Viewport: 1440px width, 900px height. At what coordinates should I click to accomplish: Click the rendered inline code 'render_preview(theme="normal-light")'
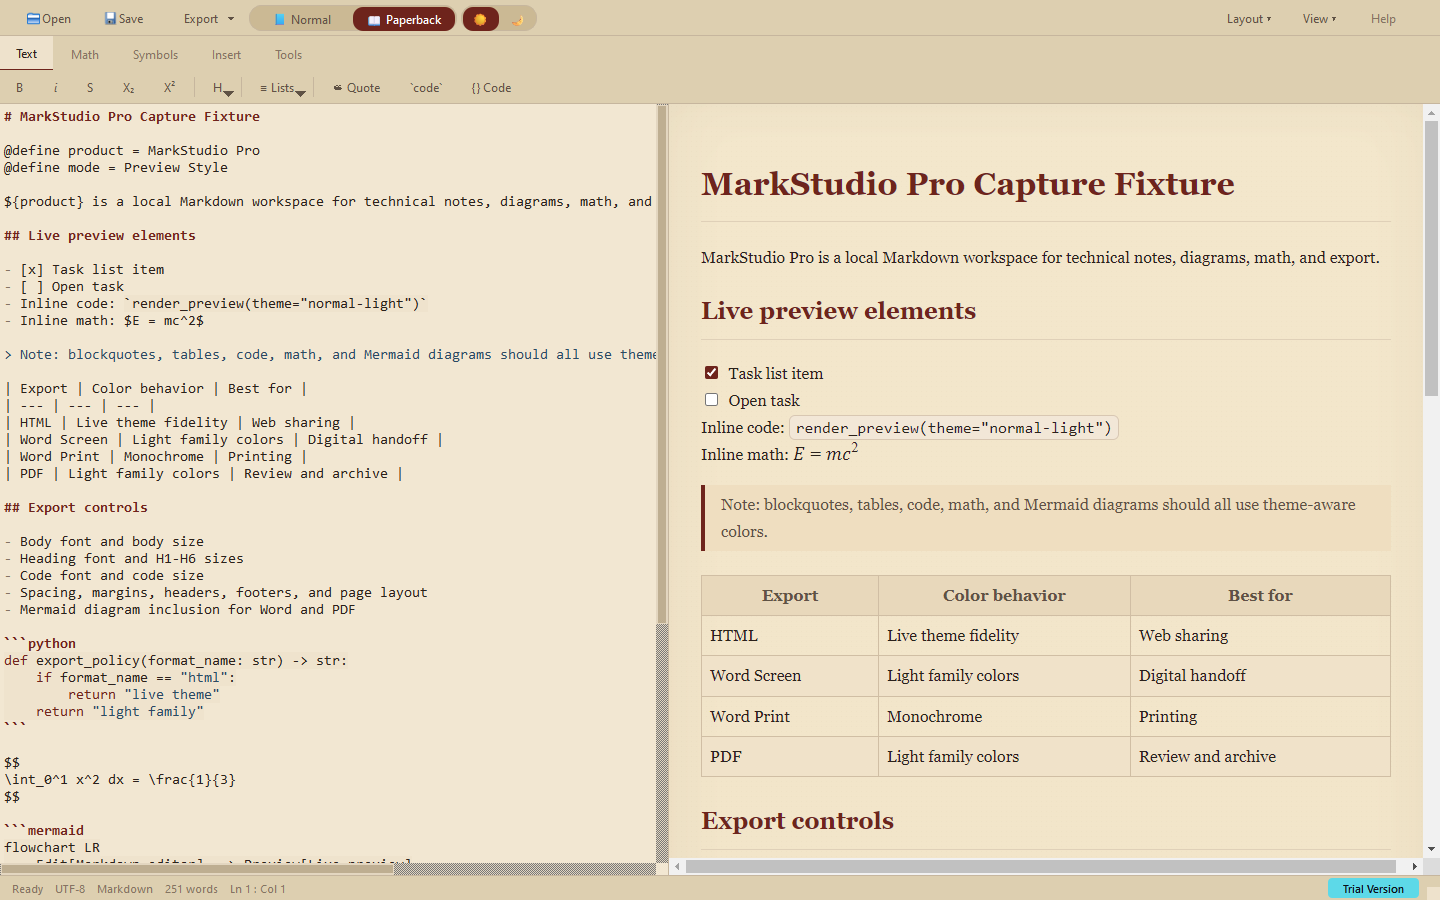tap(954, 428)
